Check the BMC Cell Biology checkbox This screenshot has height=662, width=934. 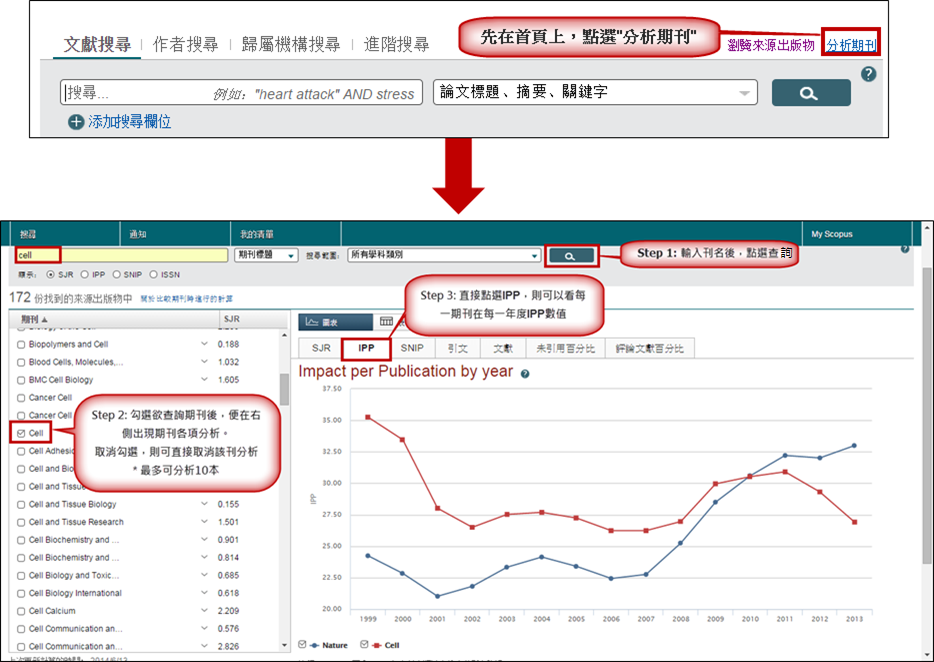coord(21,380)
